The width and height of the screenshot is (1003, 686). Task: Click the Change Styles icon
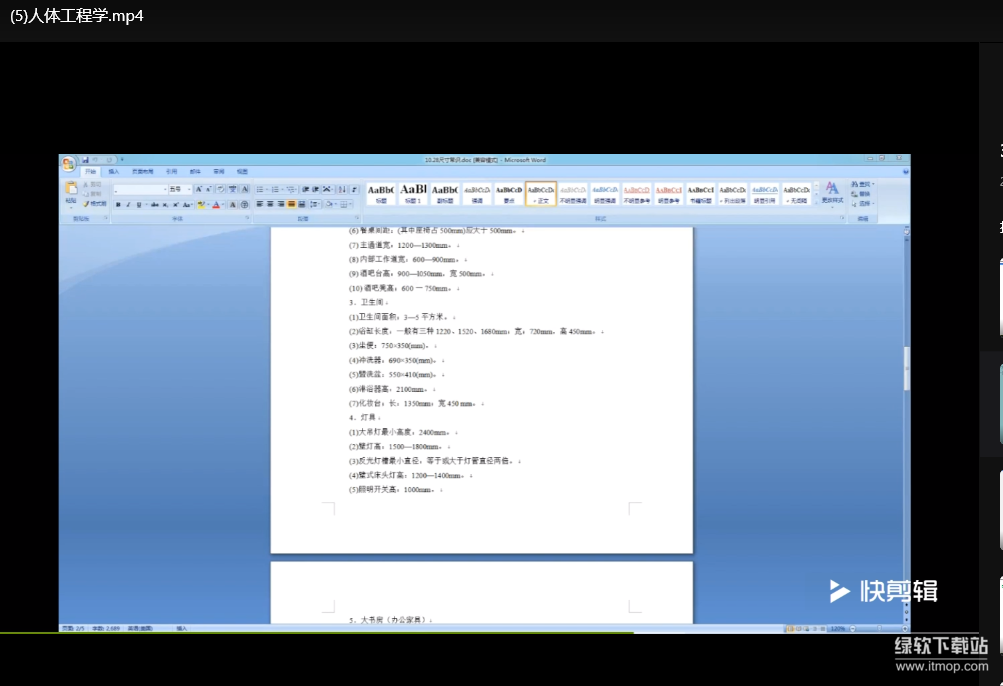831,191
